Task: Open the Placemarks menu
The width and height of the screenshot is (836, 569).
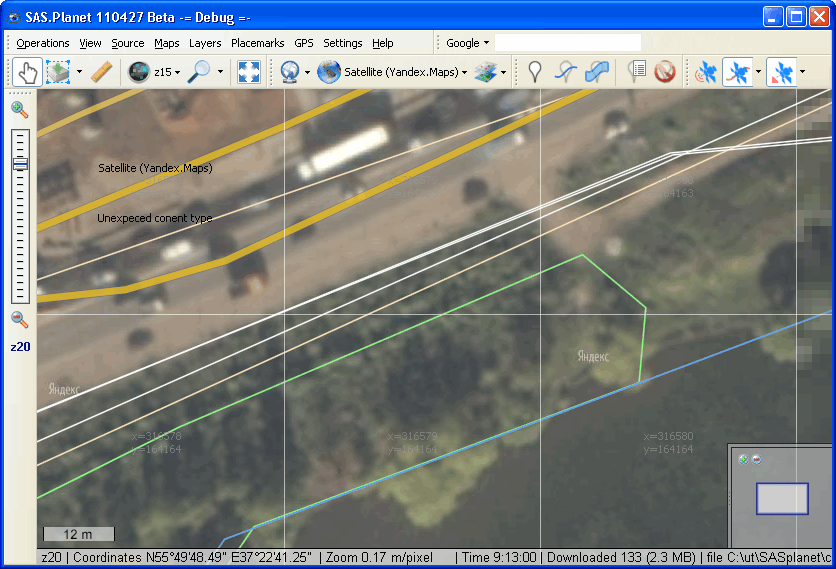Action: pos(257,43)
